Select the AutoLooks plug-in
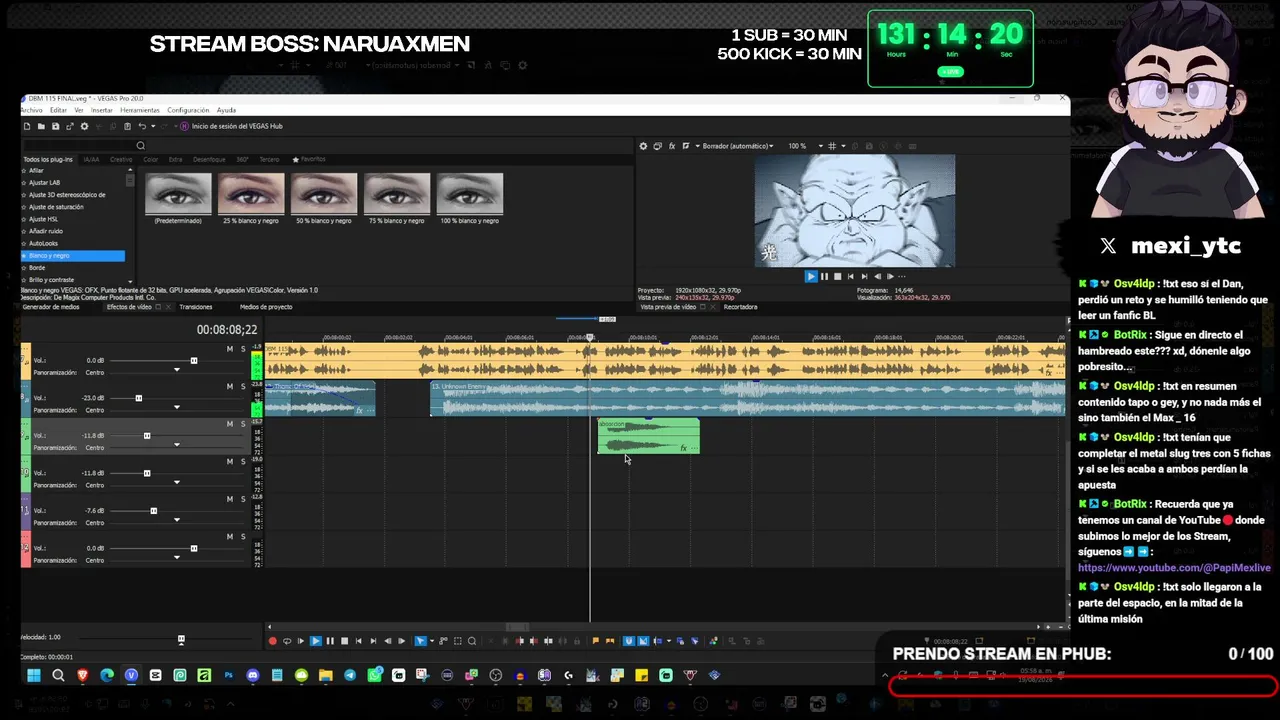 [43, 243]
